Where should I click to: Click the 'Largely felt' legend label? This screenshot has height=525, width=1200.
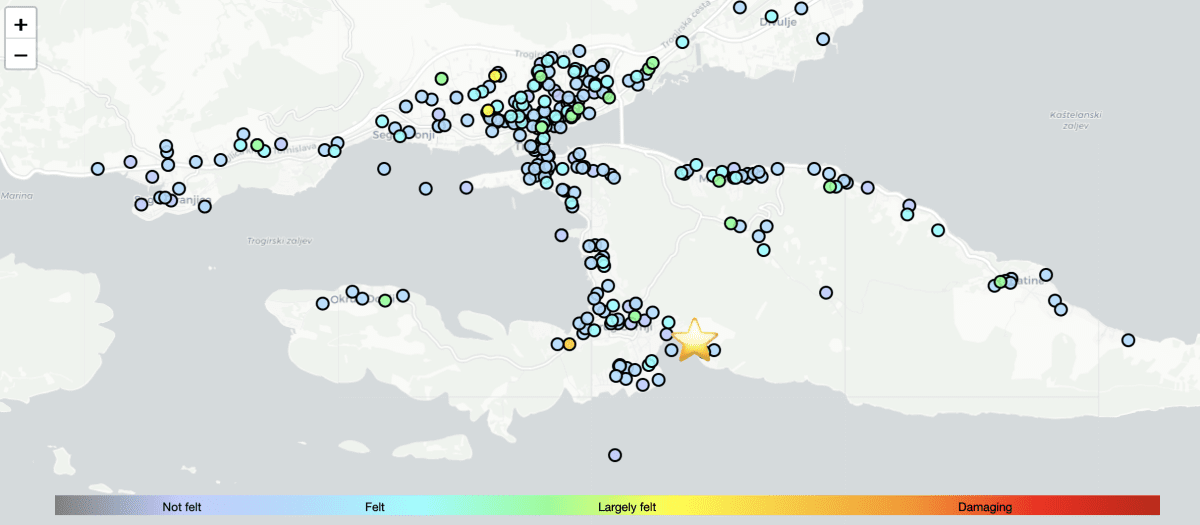pos(627,507)
